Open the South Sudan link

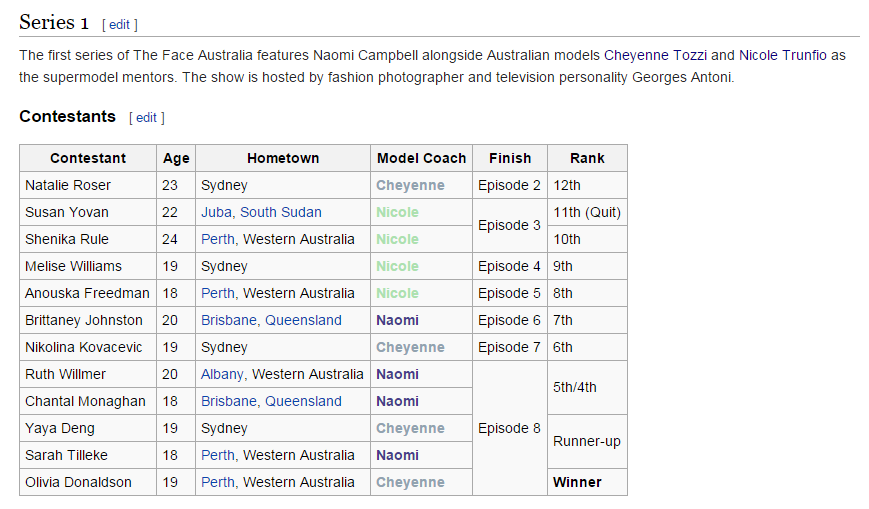(280, 212)
